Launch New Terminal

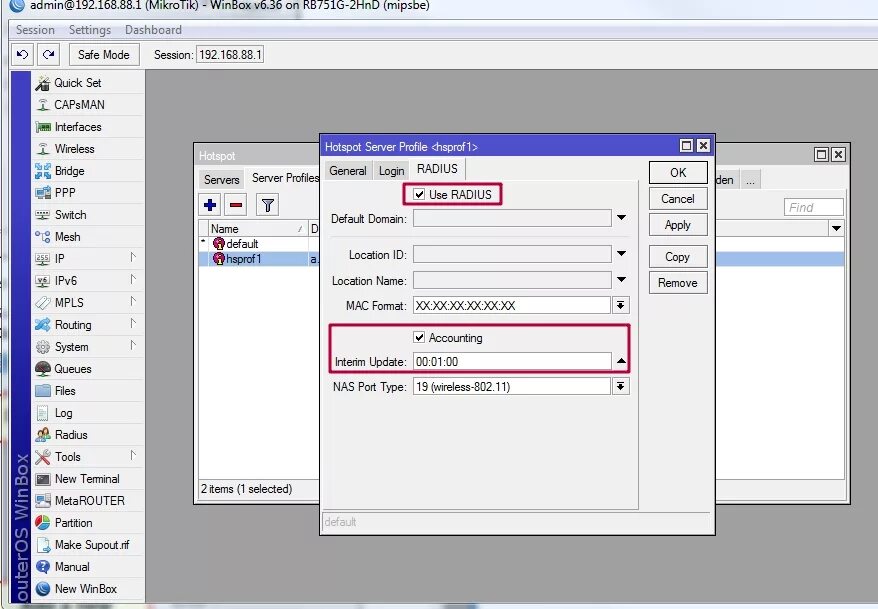88,479
